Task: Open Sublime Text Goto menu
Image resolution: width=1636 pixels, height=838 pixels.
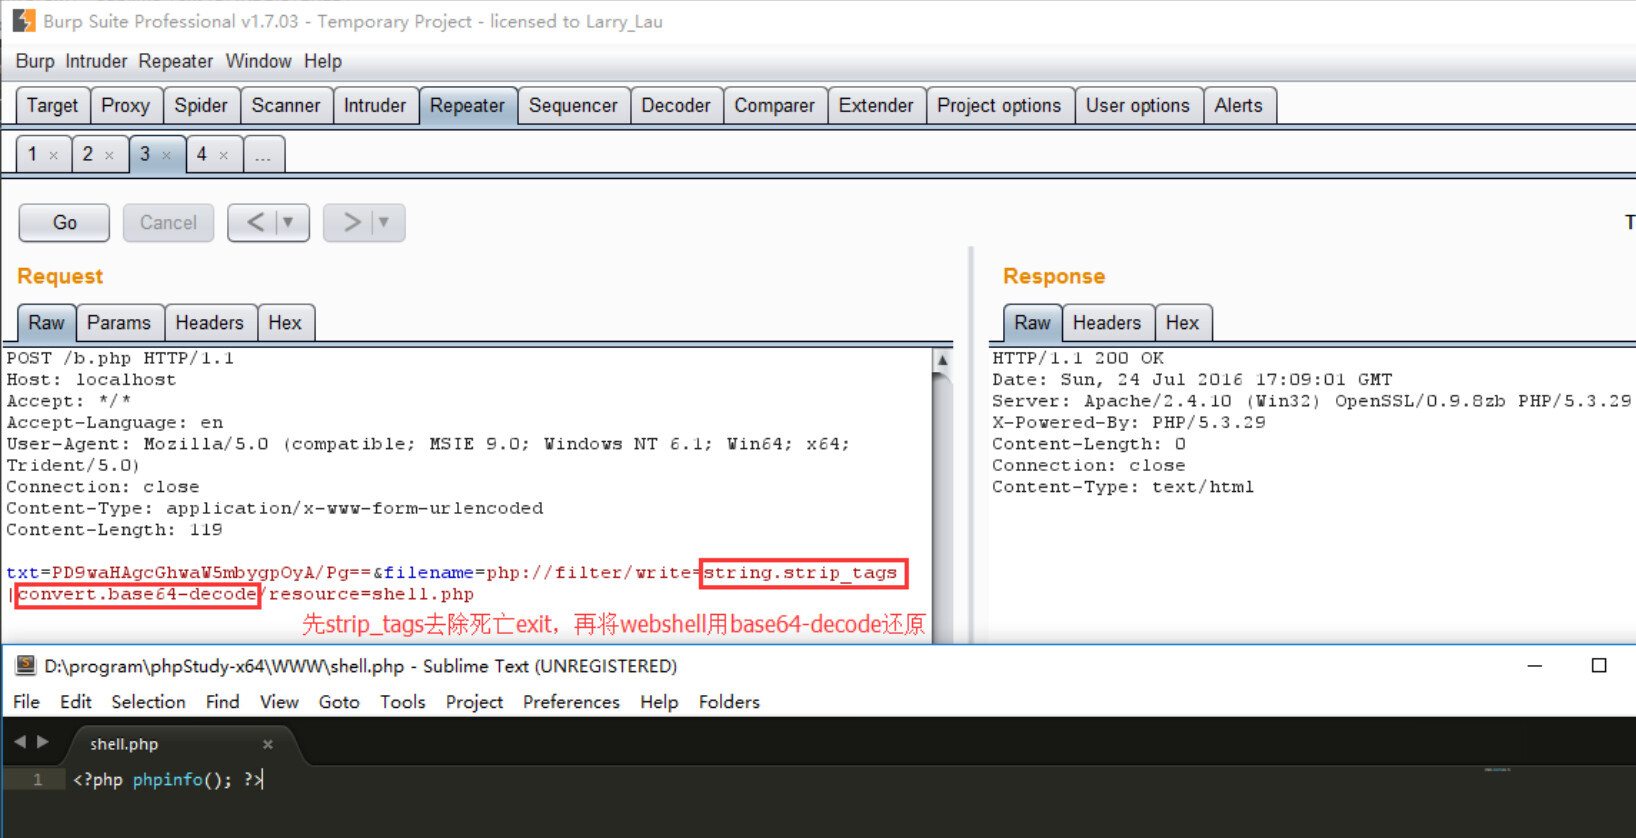Action: [339, 702]
